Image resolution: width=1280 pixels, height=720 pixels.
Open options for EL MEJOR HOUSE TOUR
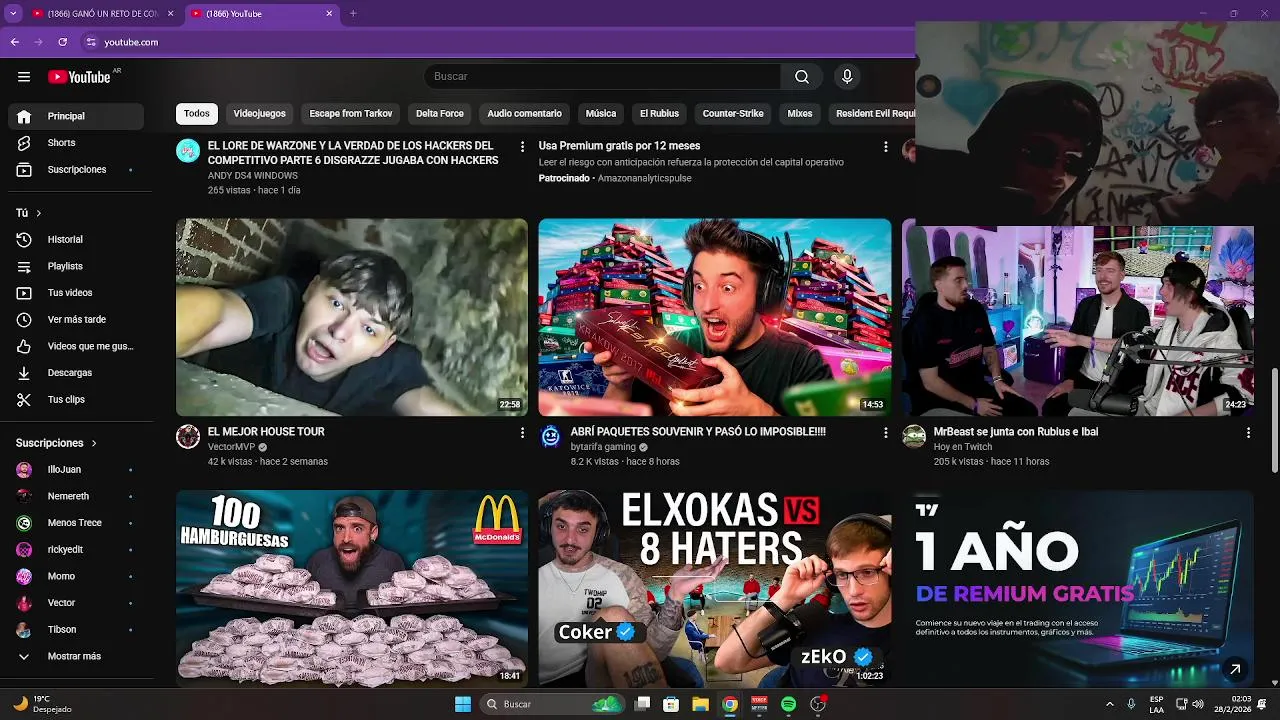(522, 433)
